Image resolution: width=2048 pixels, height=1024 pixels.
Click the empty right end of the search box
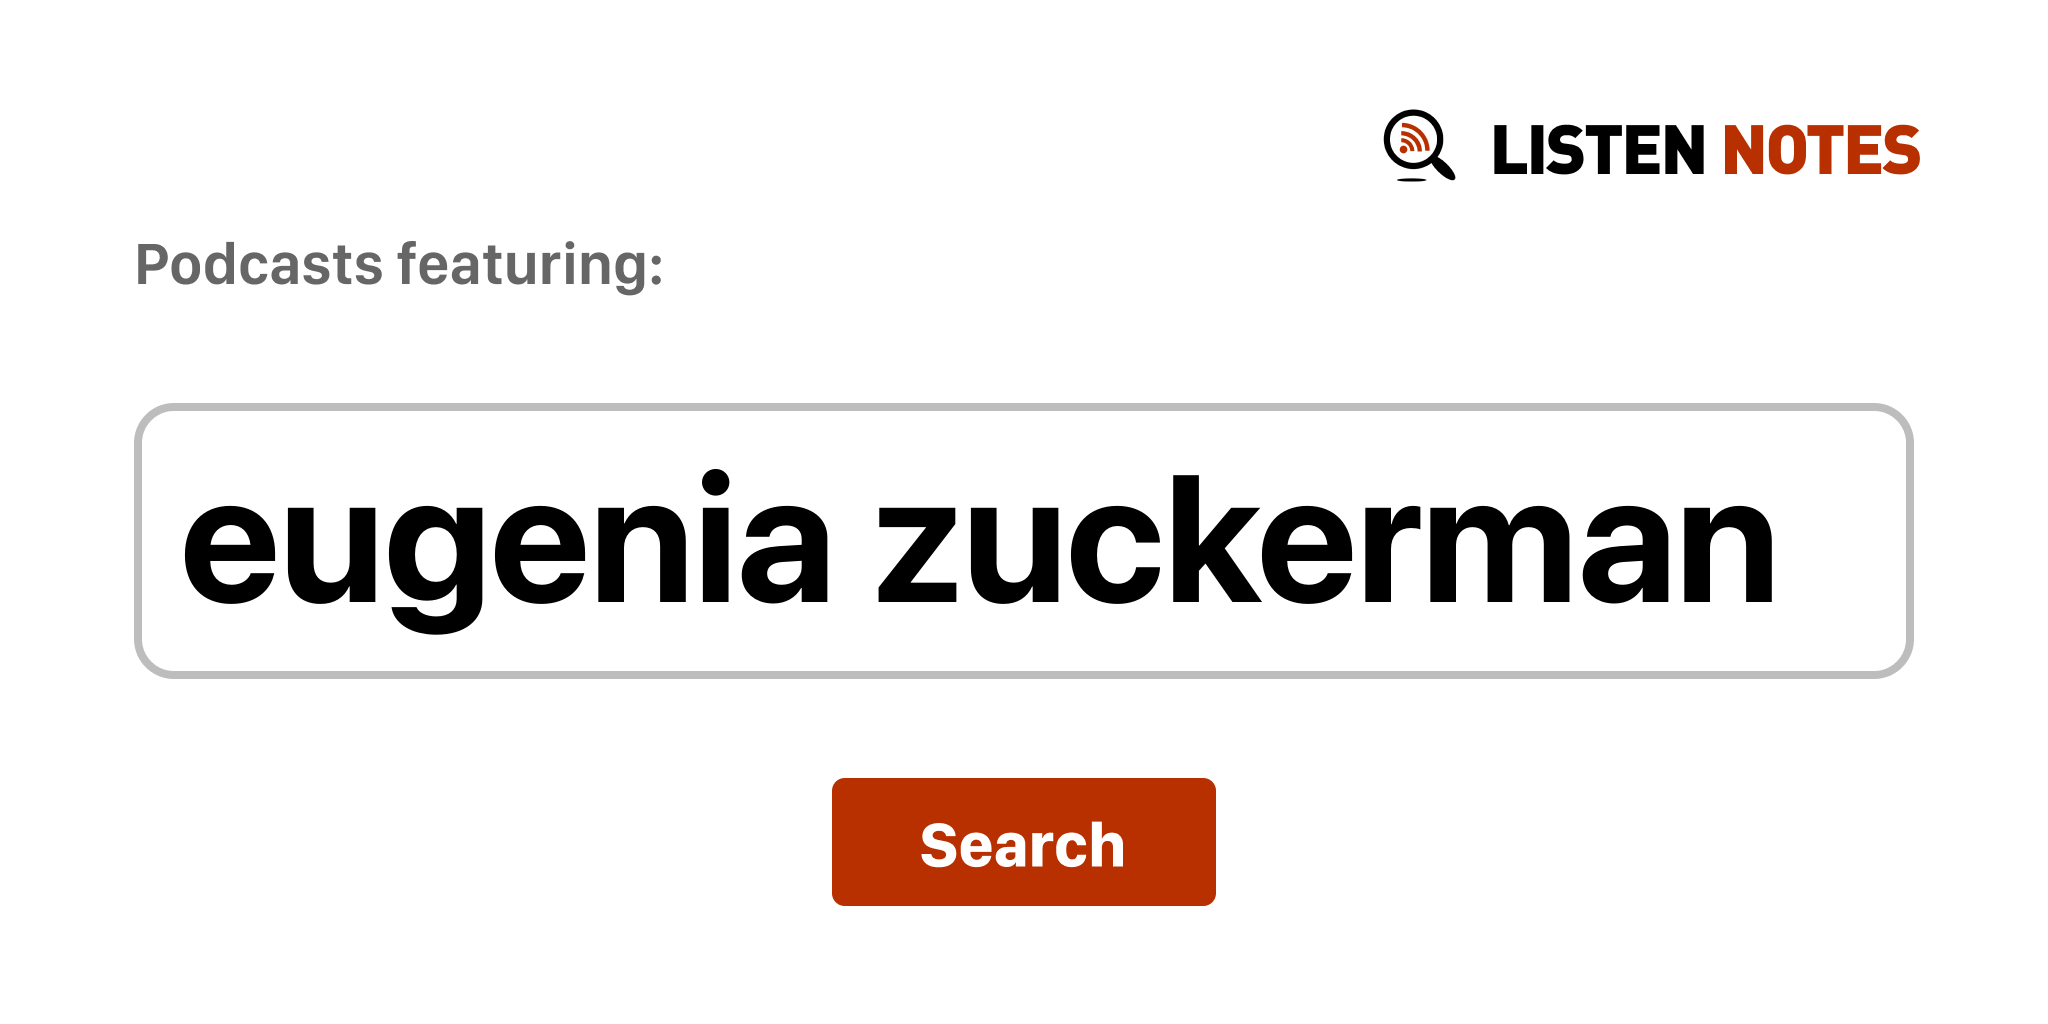pos(1845,542)
